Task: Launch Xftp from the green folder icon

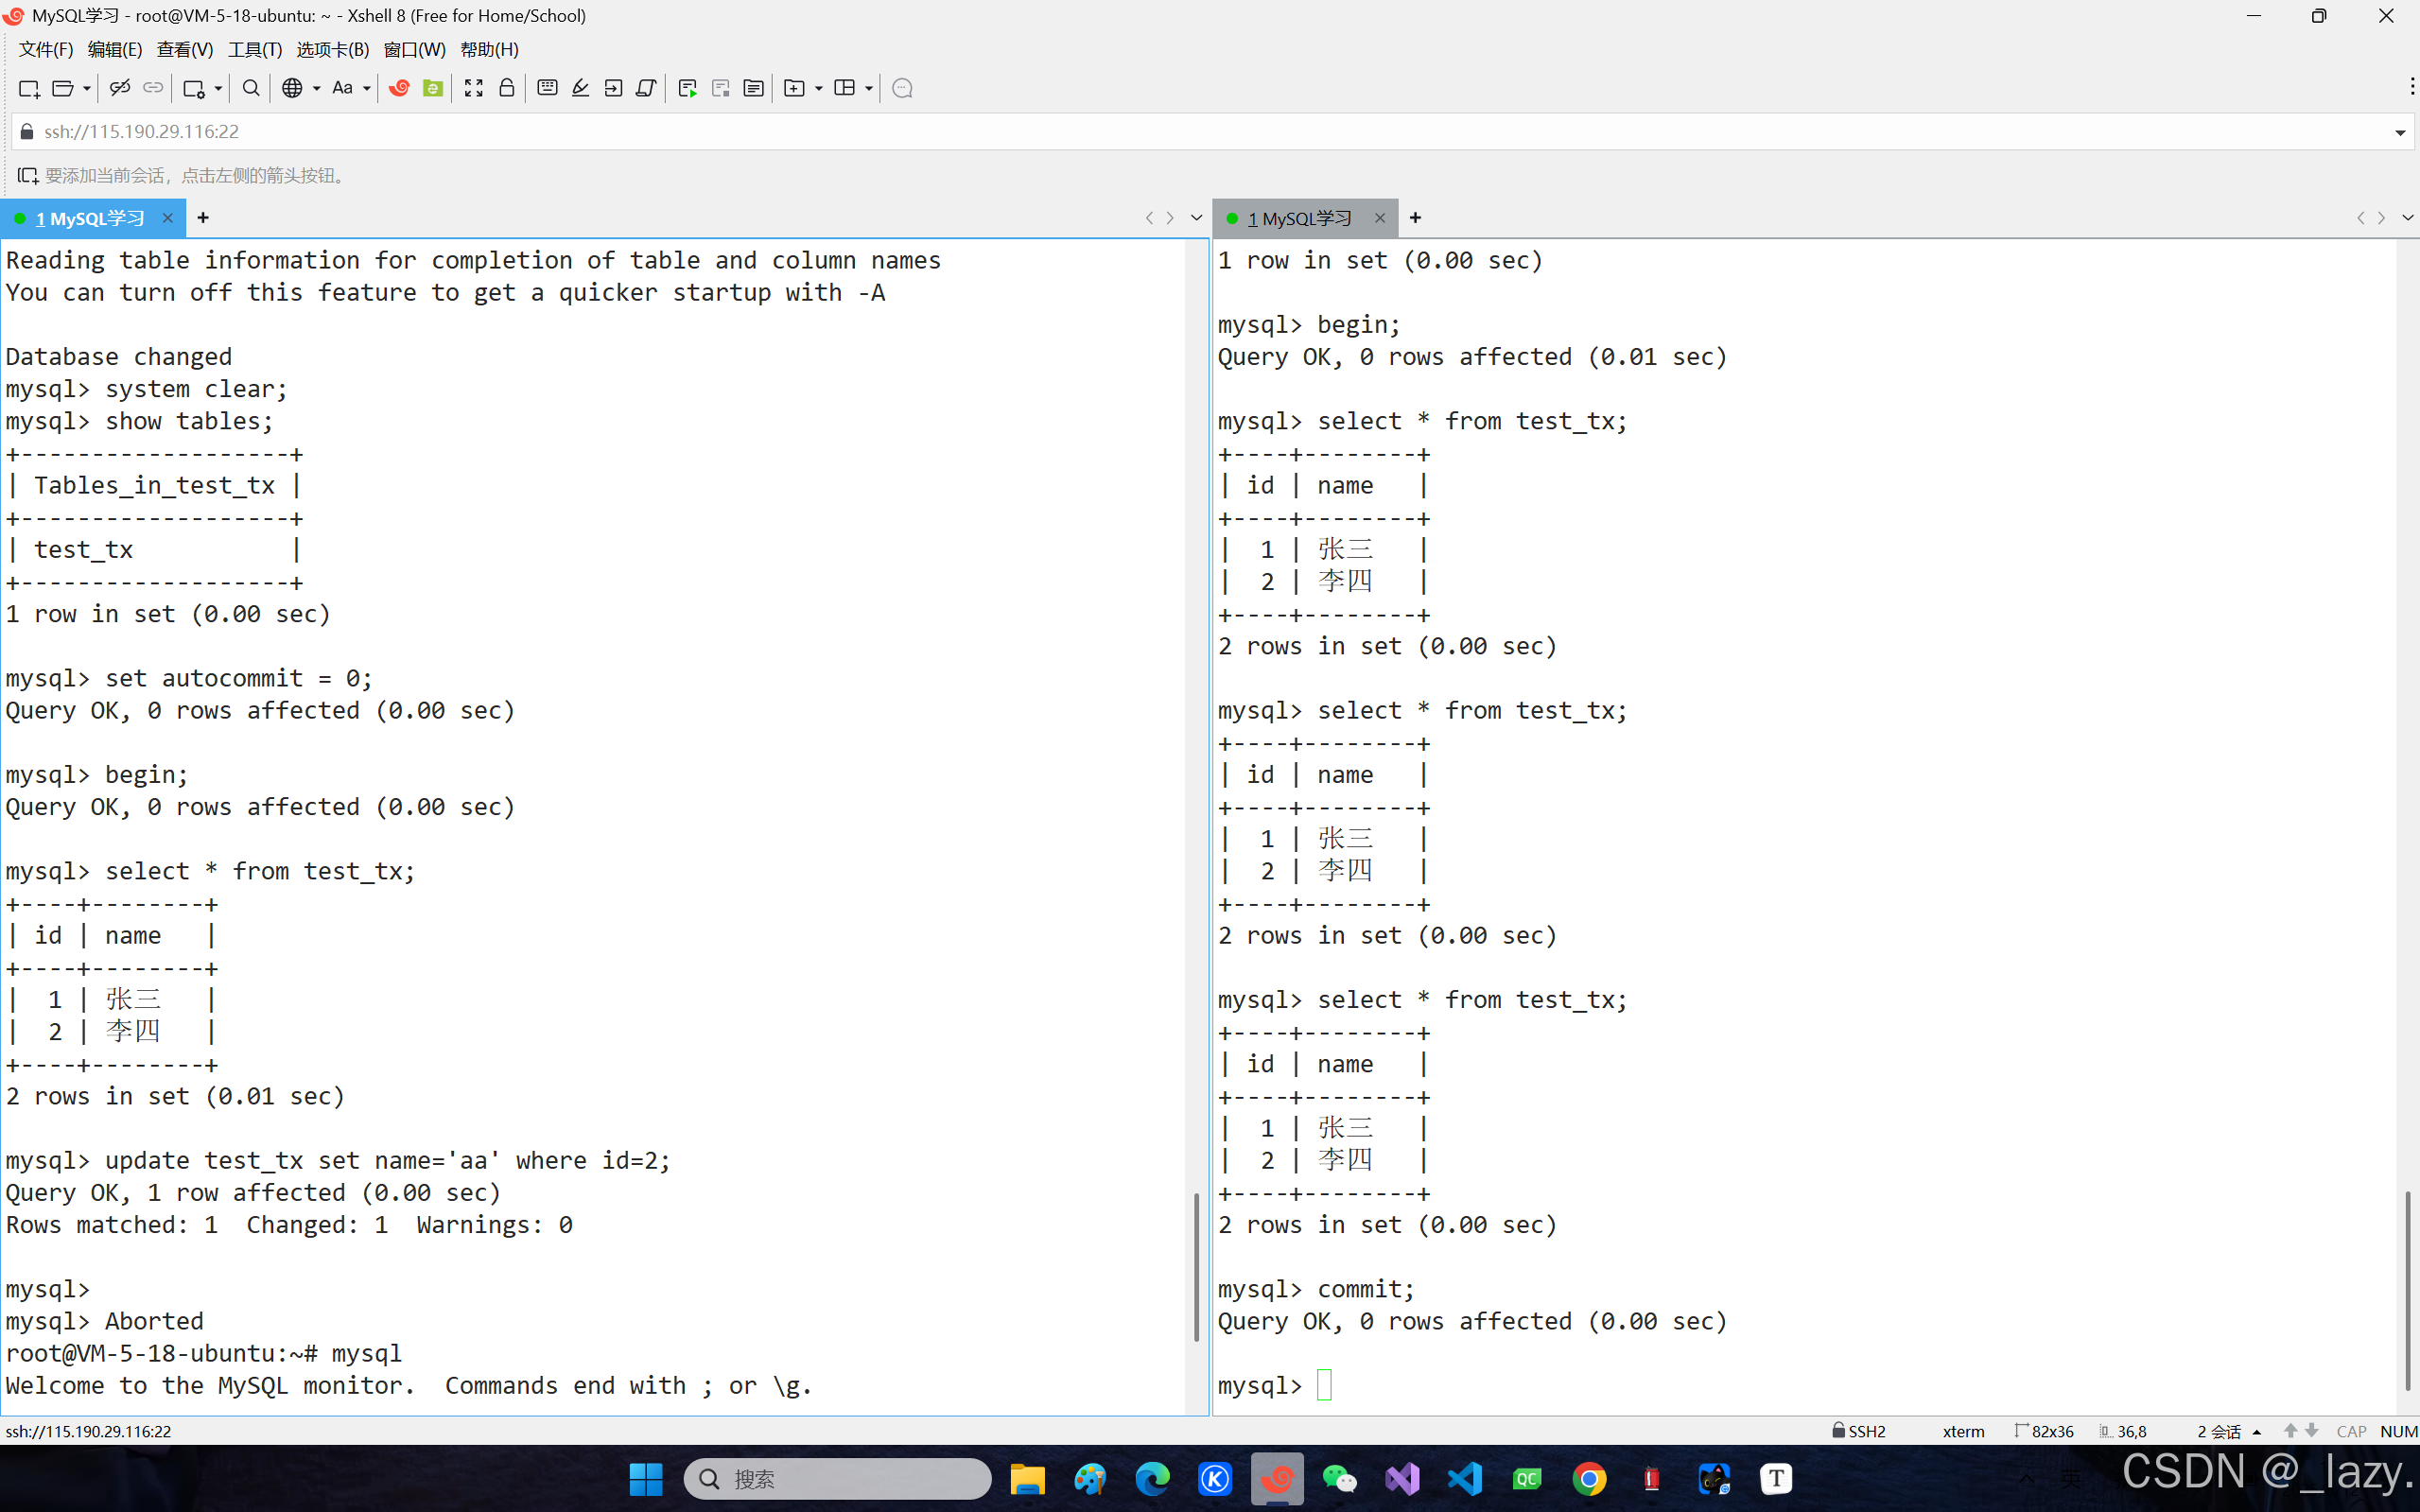Action: pyautogui.click(x=432, y=88)
